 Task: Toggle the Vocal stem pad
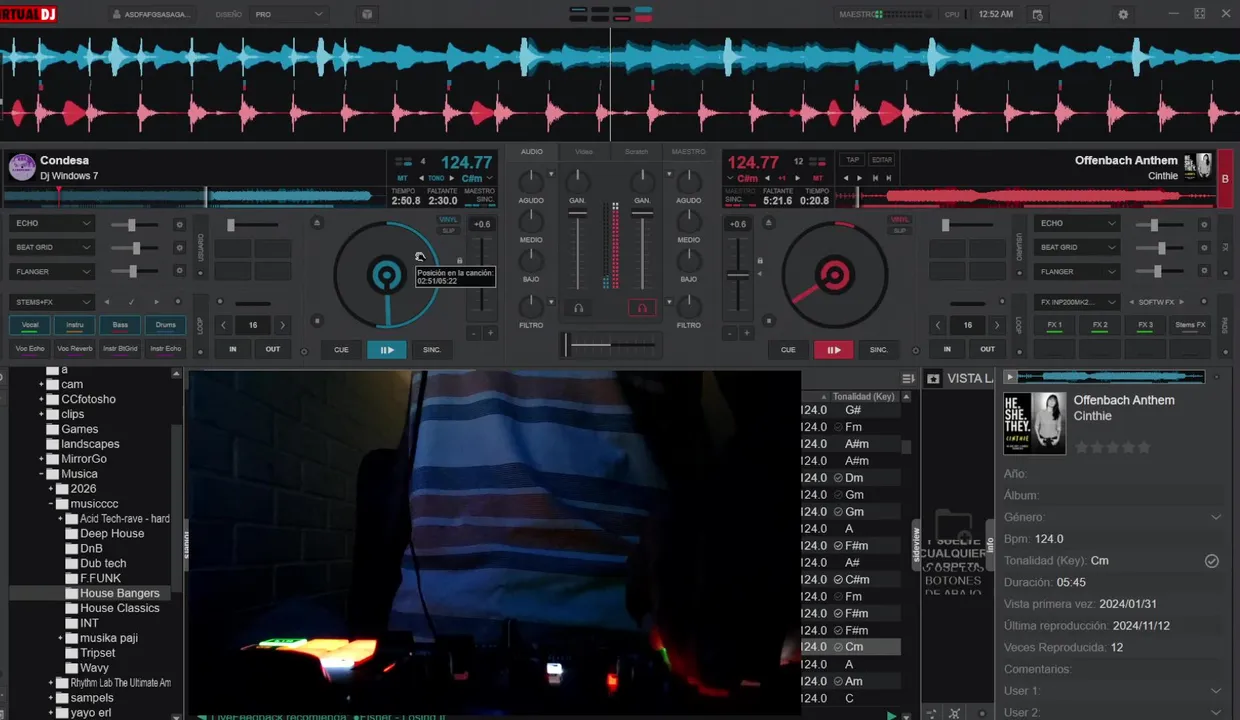30,325
